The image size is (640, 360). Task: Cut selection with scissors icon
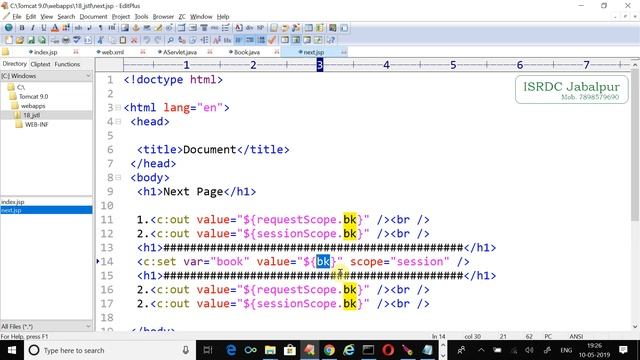click(100, 40)
